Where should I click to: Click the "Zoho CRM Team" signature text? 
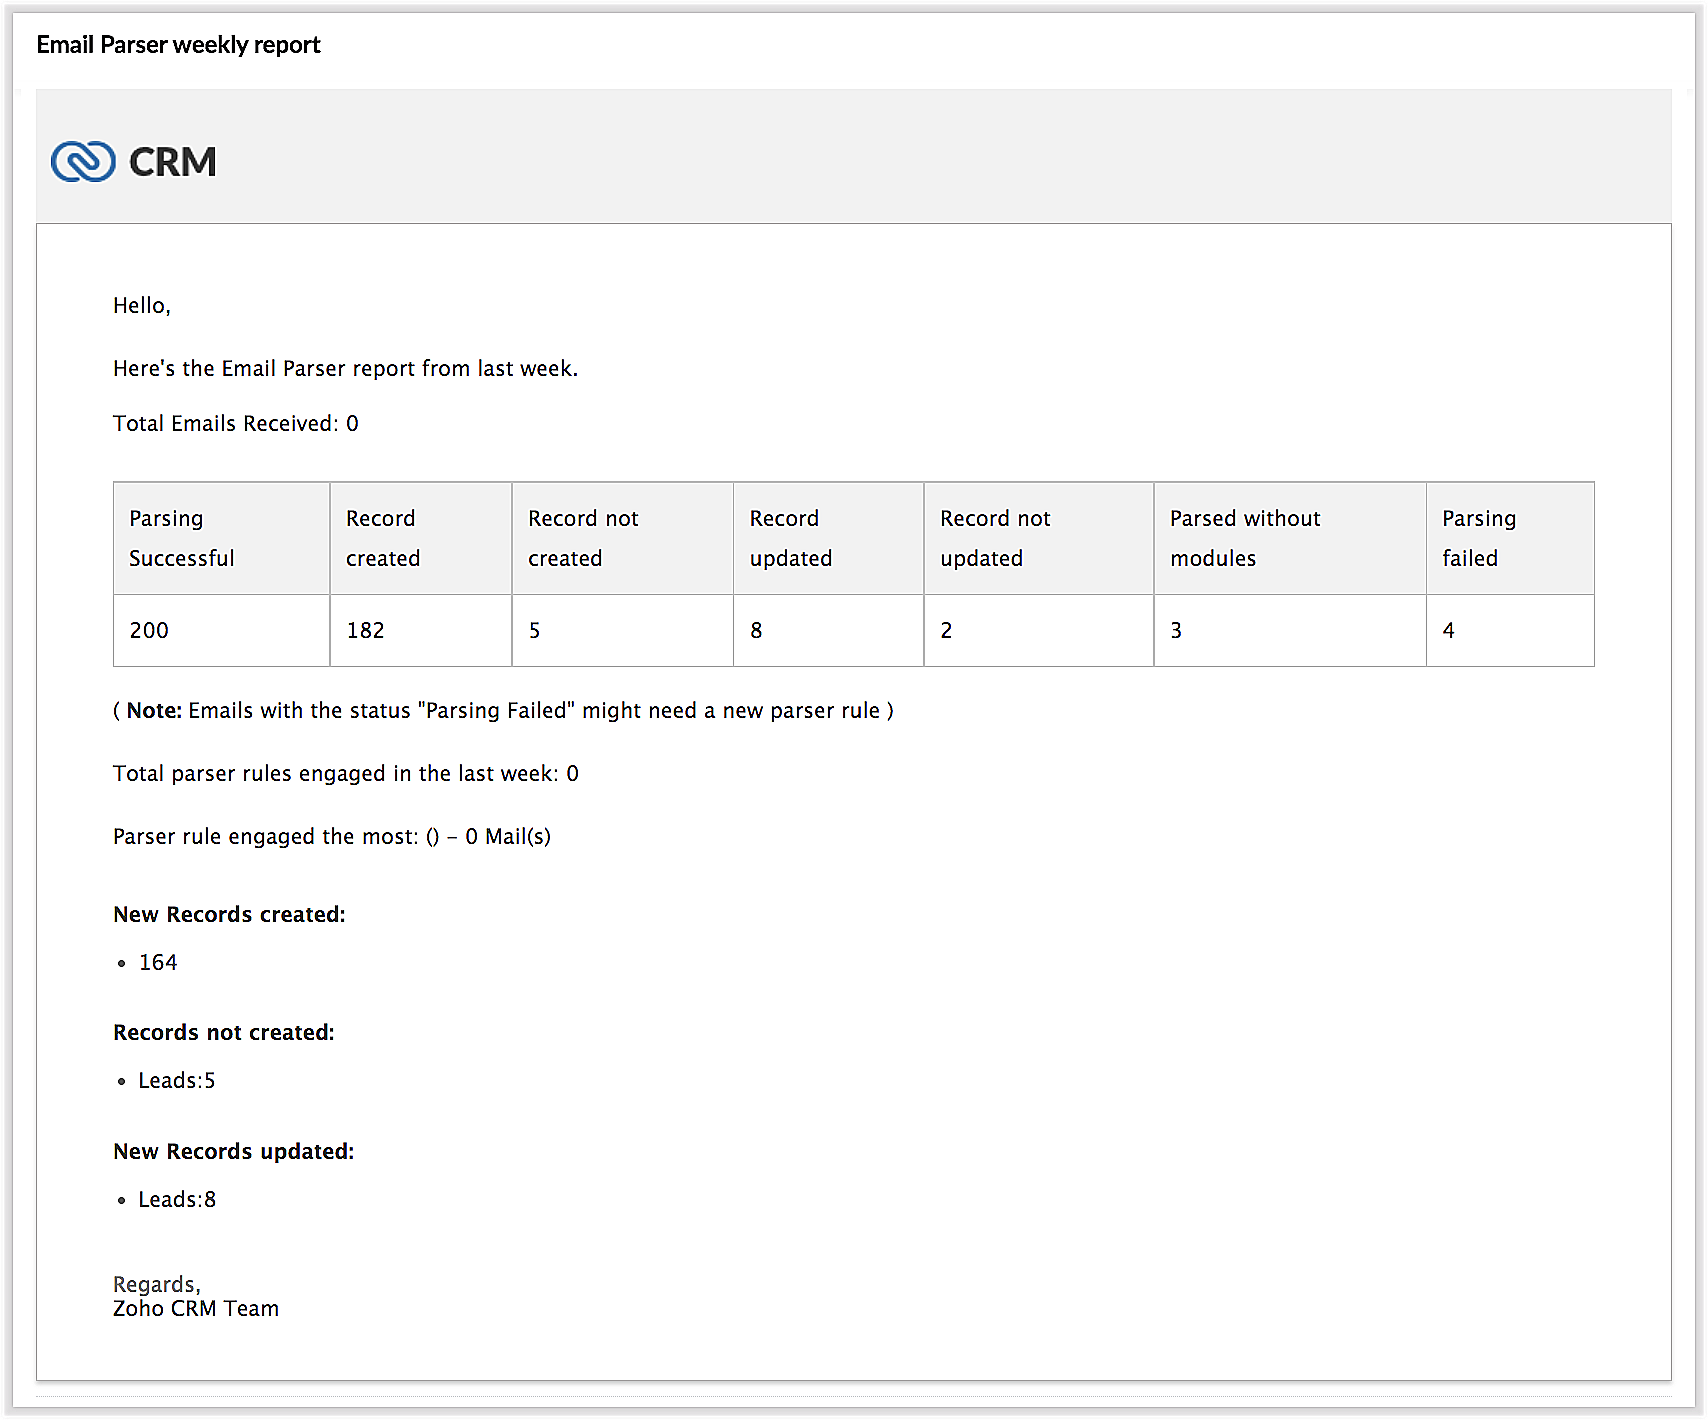coord(196,1308)
